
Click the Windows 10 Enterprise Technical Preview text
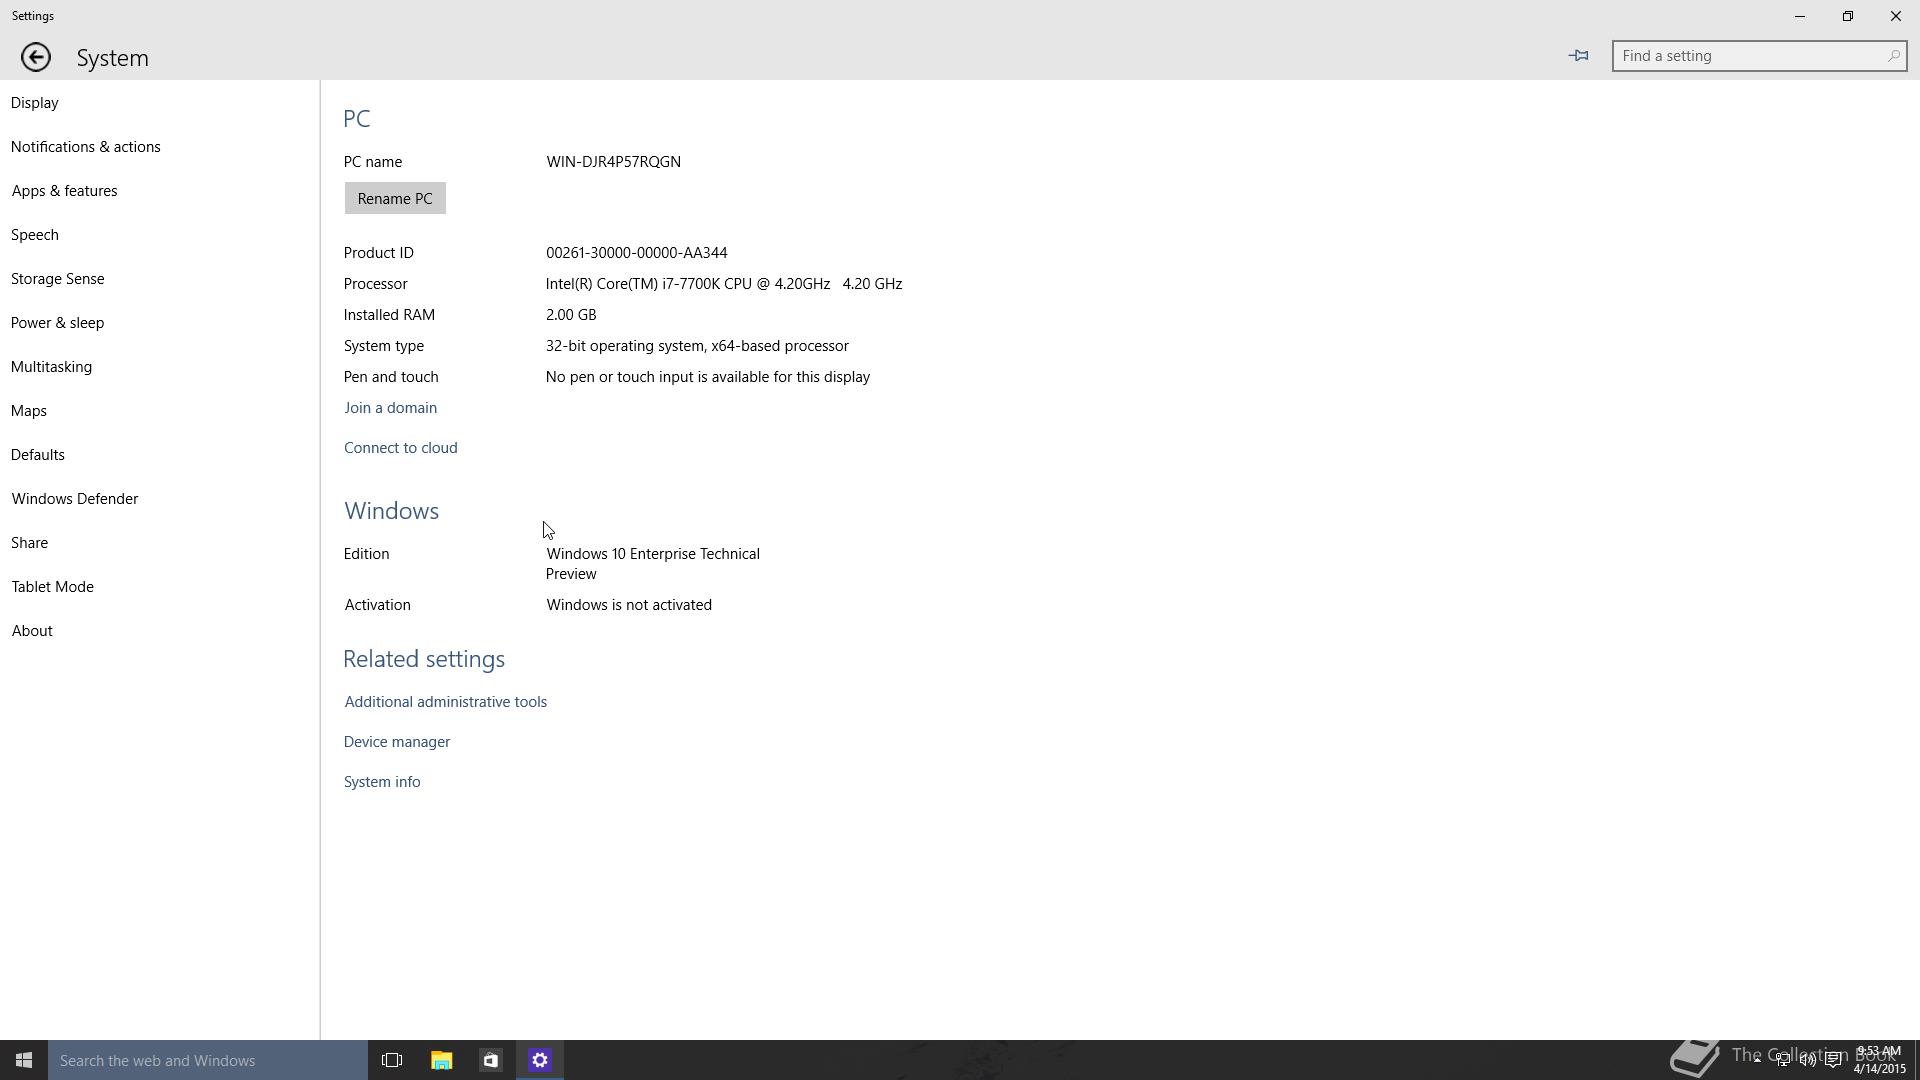[x=653, y=564]
